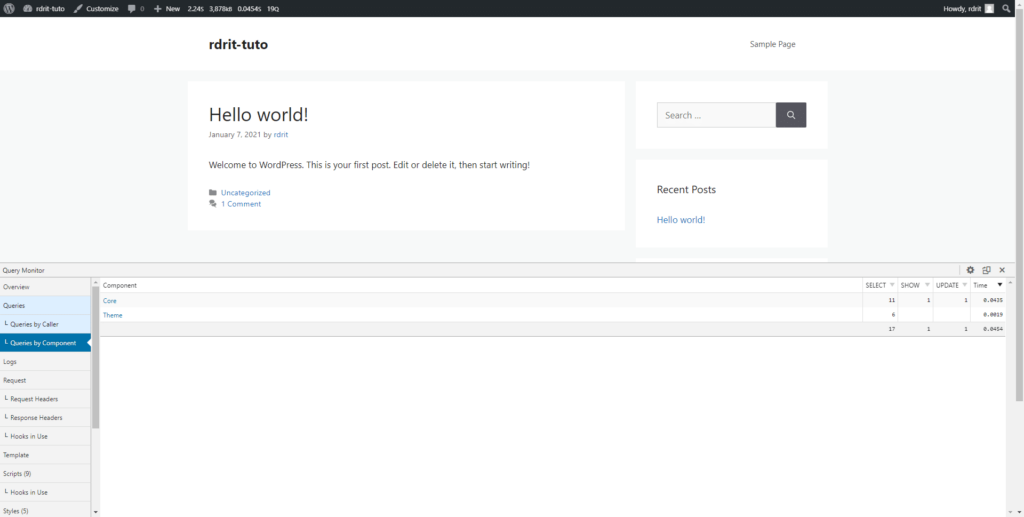Open the UPDATE column filter
This screenshot has width=1024, height=517.
pyautogui.click(x=965, y=285)
